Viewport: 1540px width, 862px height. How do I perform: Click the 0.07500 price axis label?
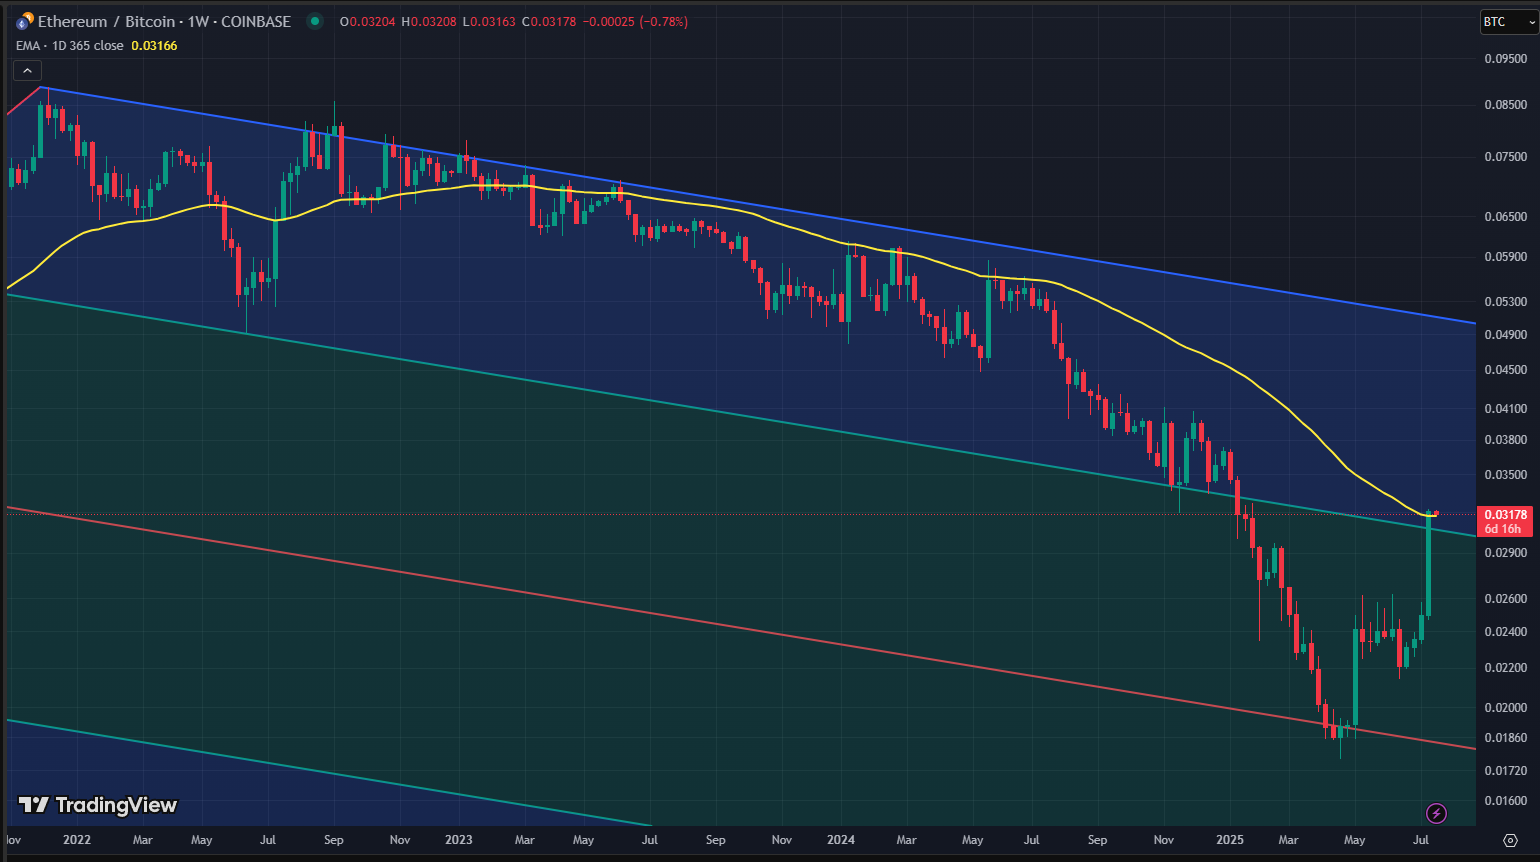click(x=1505, y=157)
